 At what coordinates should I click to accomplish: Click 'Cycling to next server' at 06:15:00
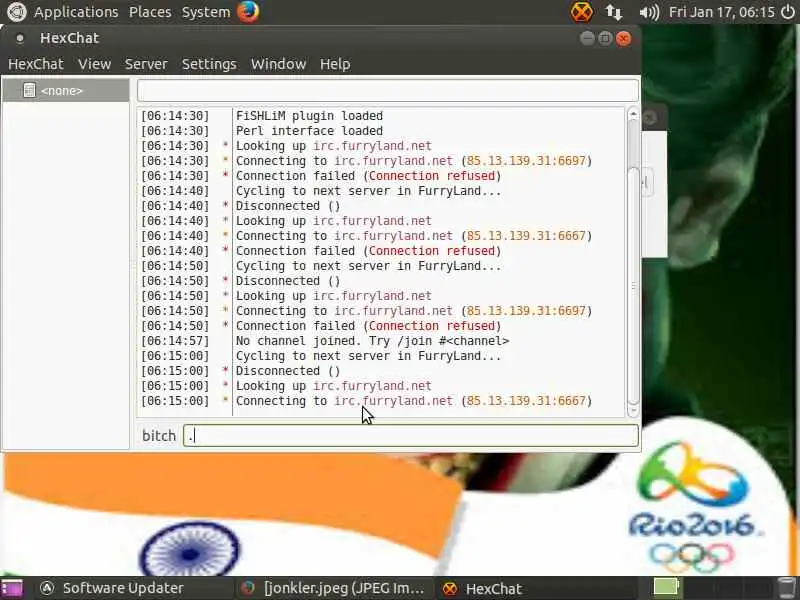coord(368,356)
